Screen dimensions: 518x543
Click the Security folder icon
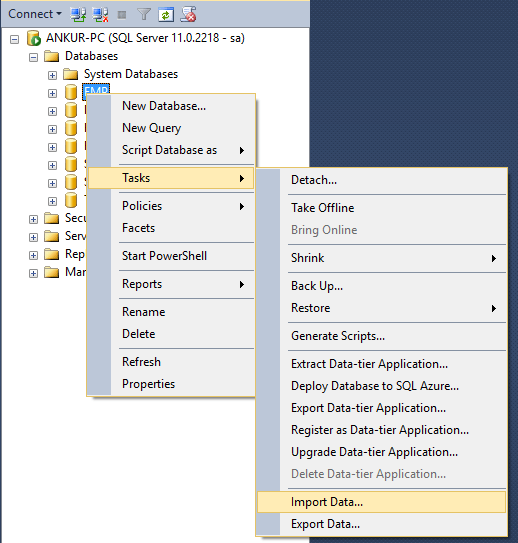click(52, 218)
